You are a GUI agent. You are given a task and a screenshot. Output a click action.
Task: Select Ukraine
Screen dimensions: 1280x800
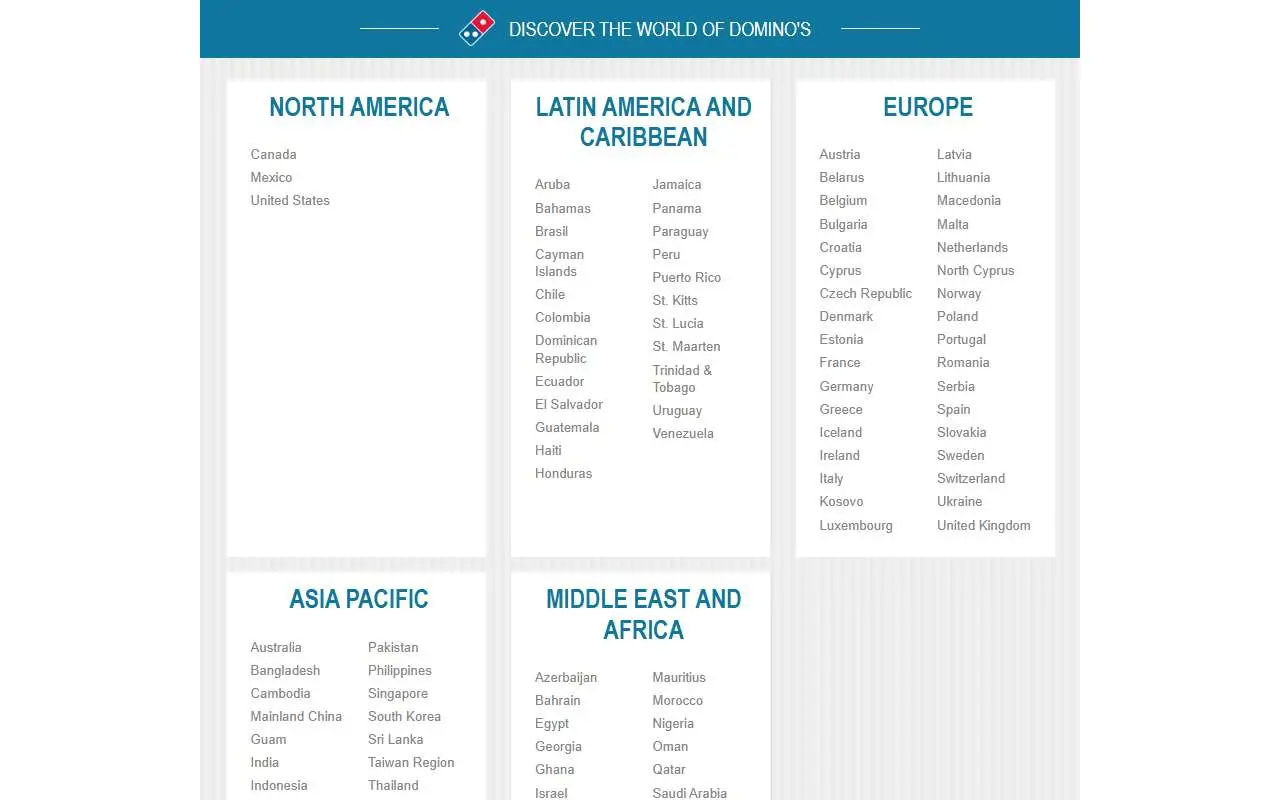(x=959, y=501)
